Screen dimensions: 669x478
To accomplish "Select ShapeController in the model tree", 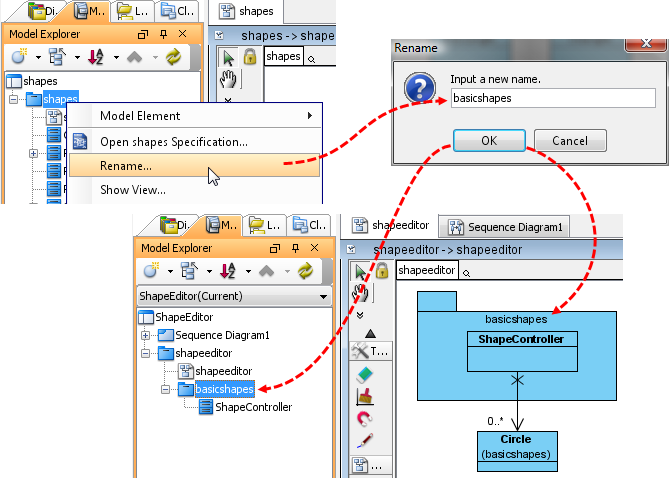I will coord(245,407).
